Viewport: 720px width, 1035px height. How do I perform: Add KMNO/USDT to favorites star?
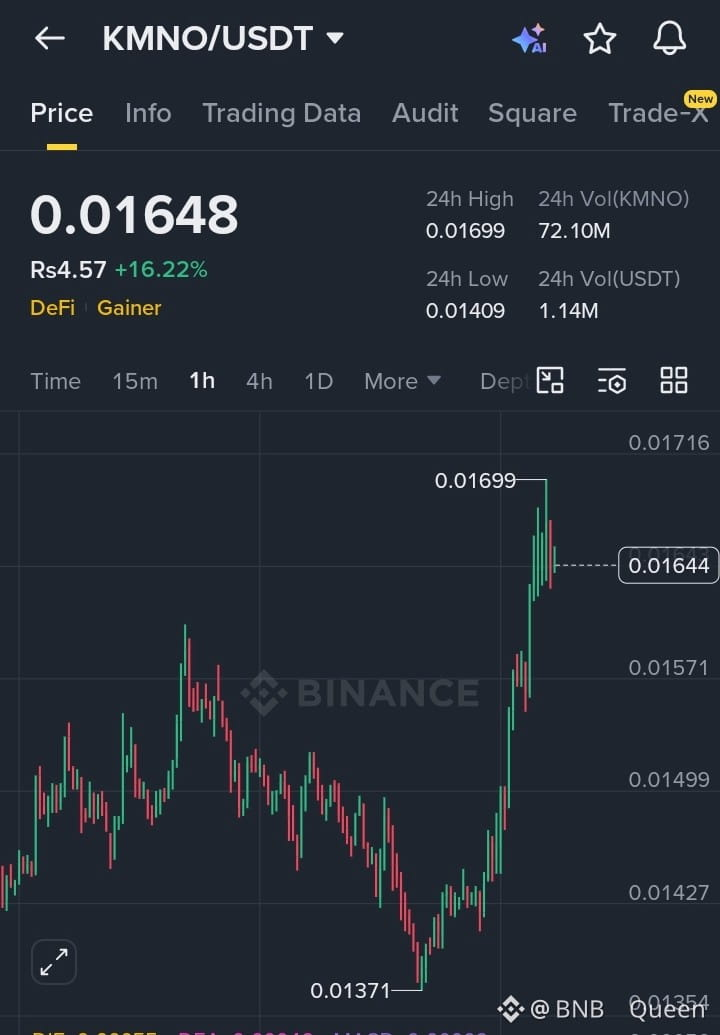pyautogui.click(x=600, y=38)
